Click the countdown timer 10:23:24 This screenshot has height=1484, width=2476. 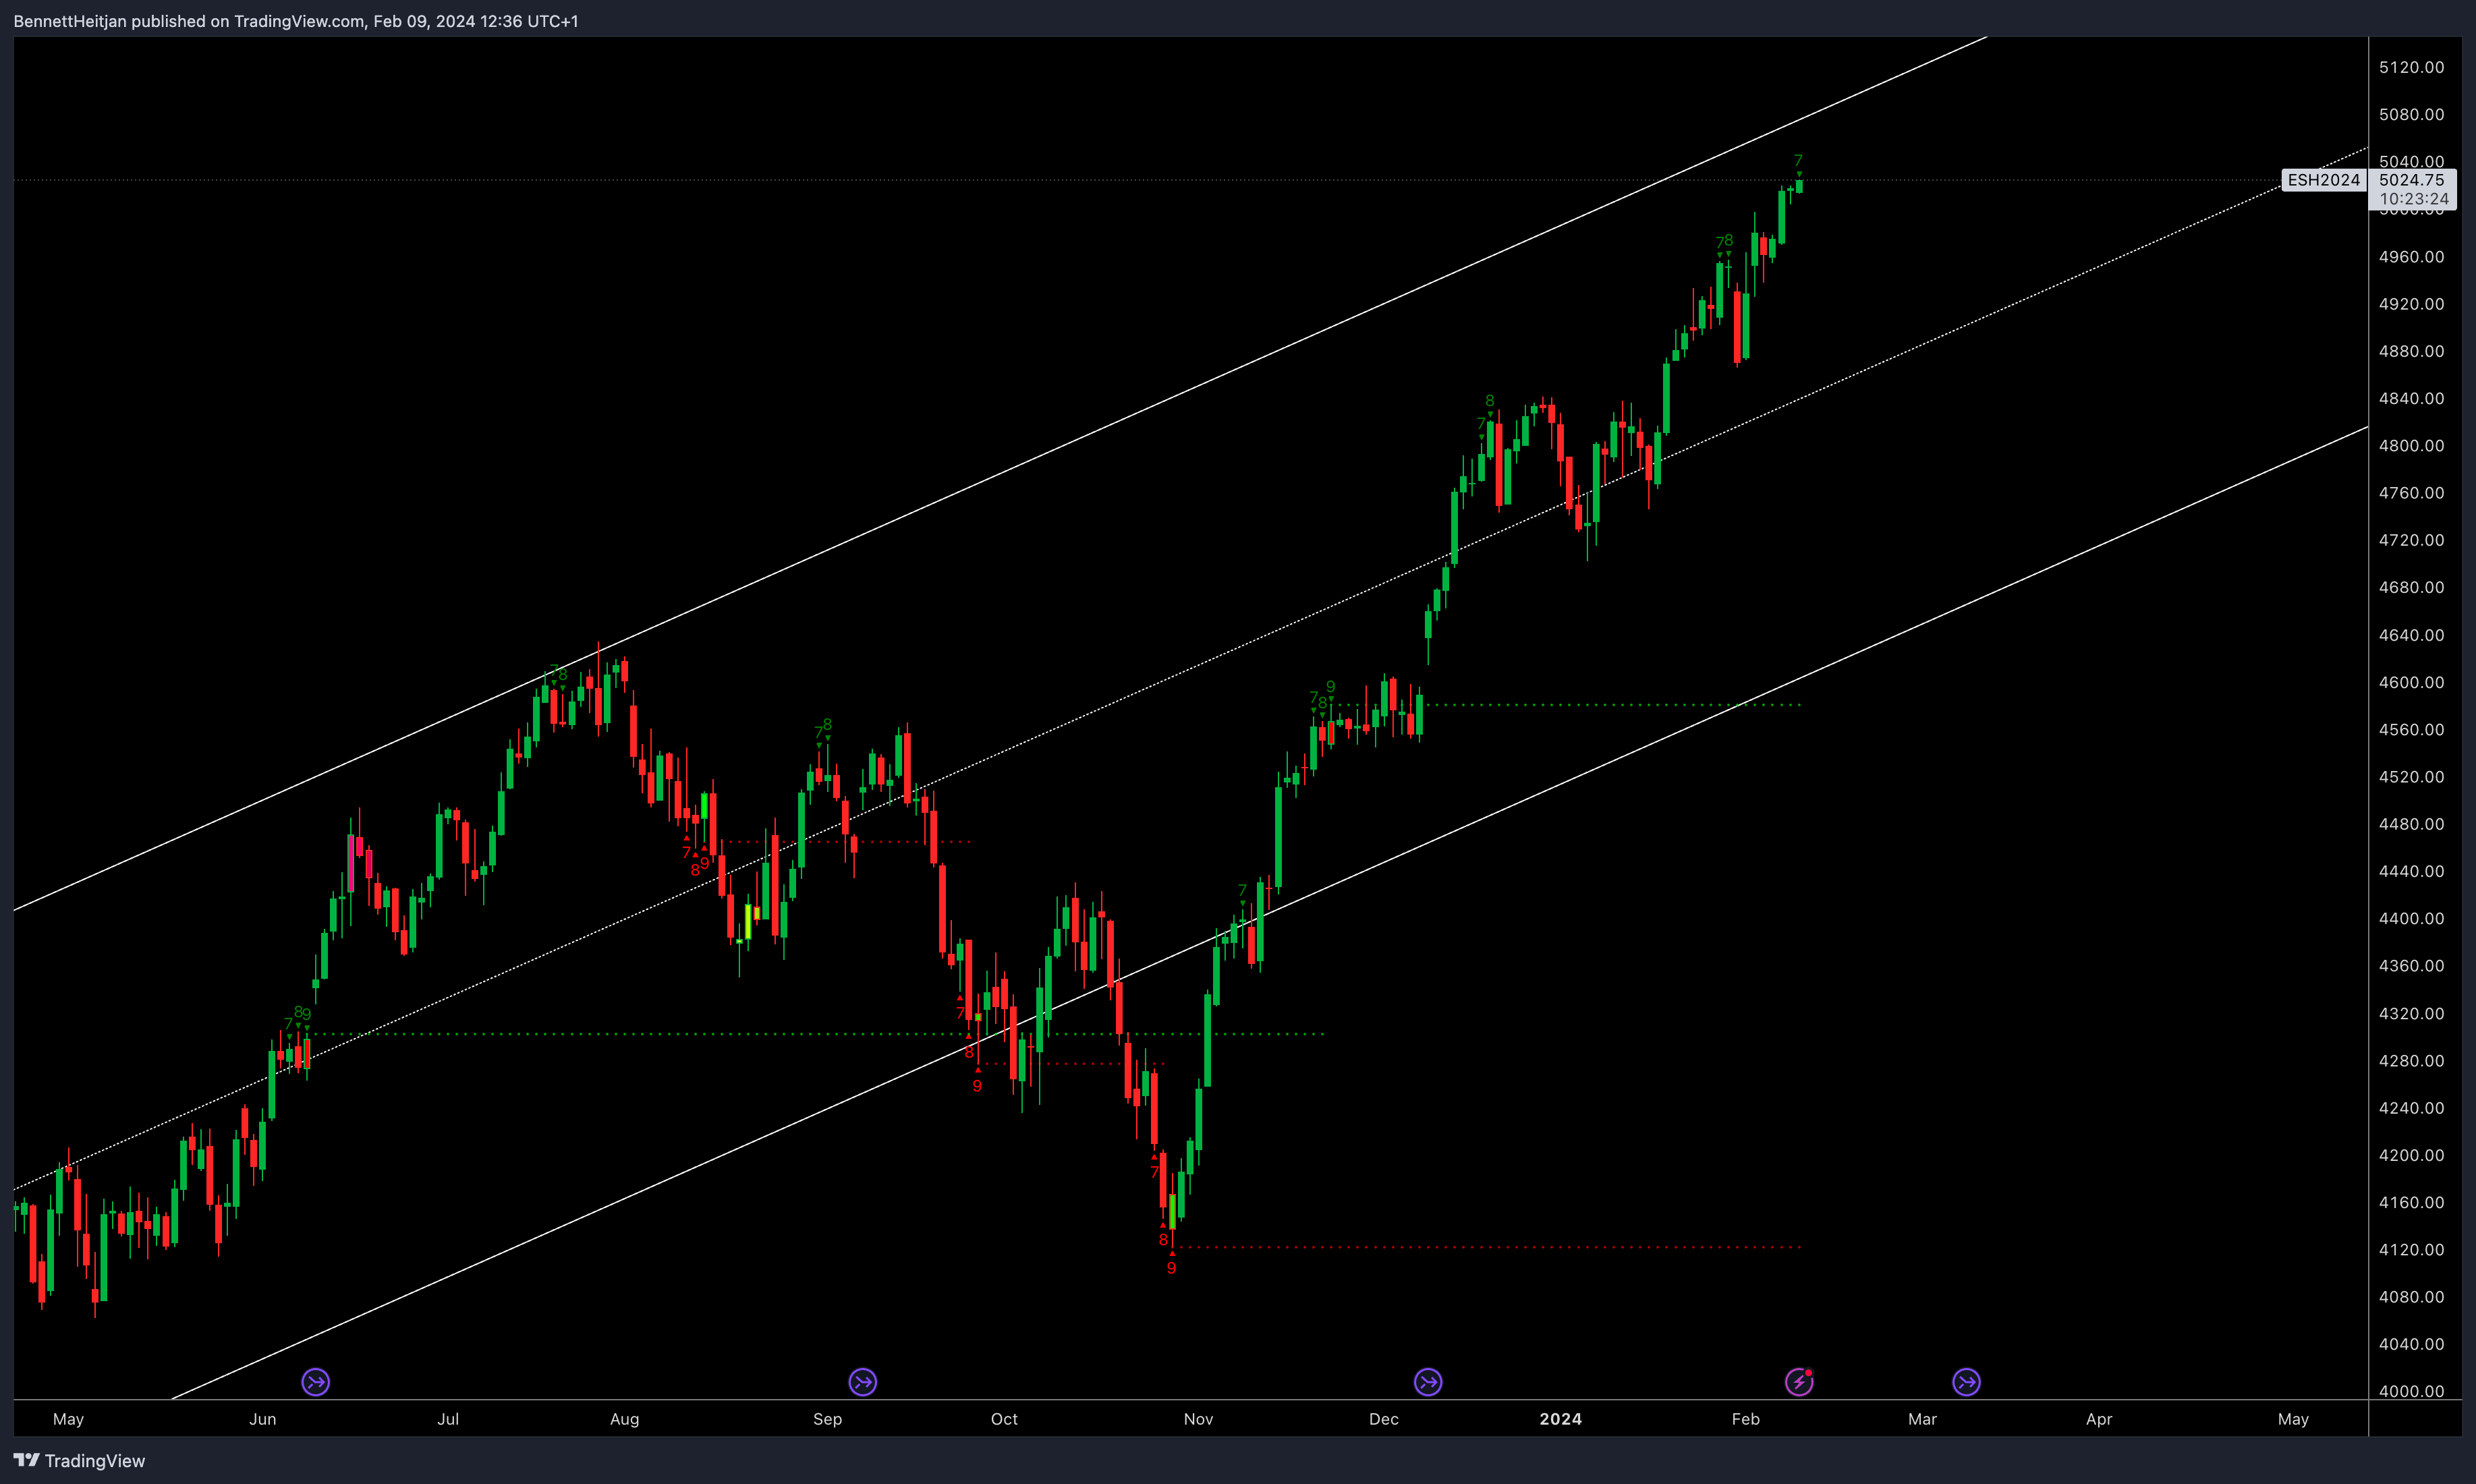pos(2413,199)
